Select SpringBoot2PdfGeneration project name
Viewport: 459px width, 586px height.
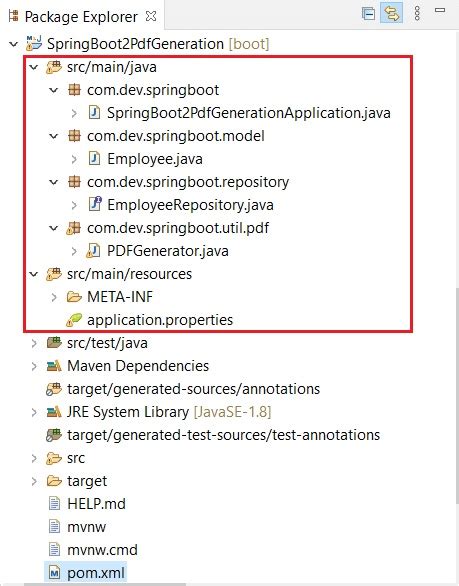[135, 44]
